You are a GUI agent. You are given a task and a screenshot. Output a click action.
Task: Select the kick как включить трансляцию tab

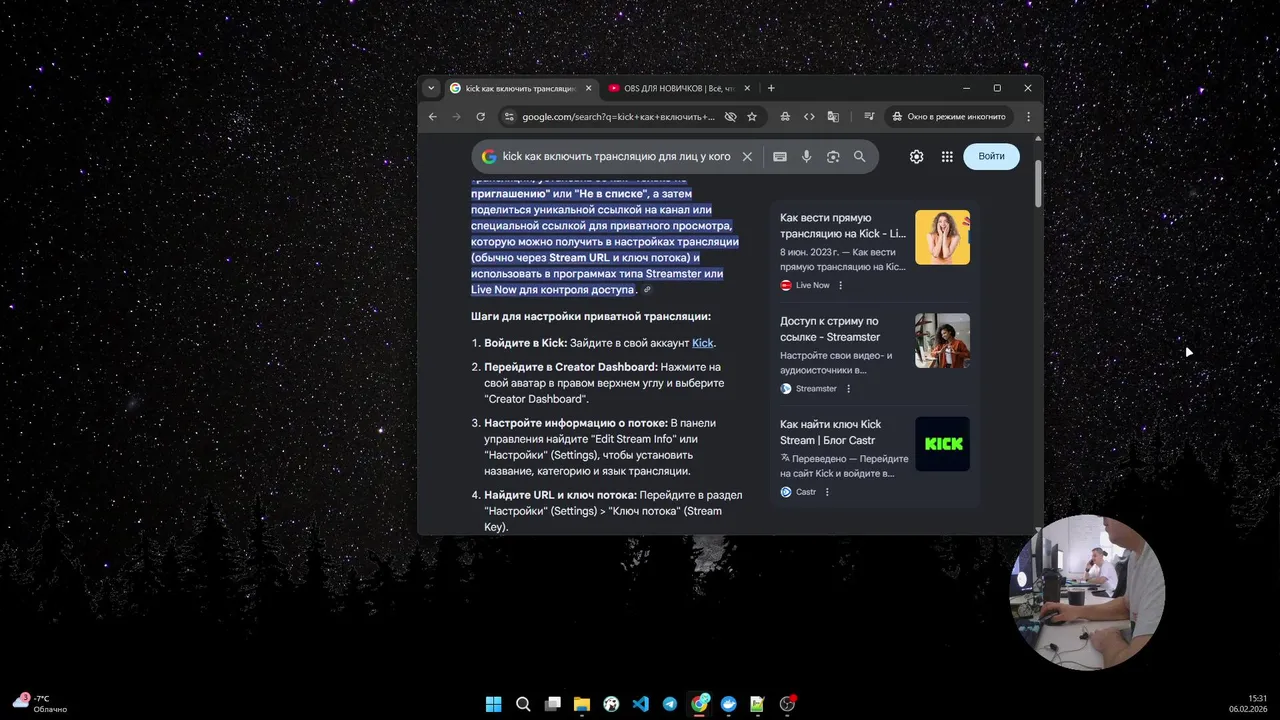[520, 88]
